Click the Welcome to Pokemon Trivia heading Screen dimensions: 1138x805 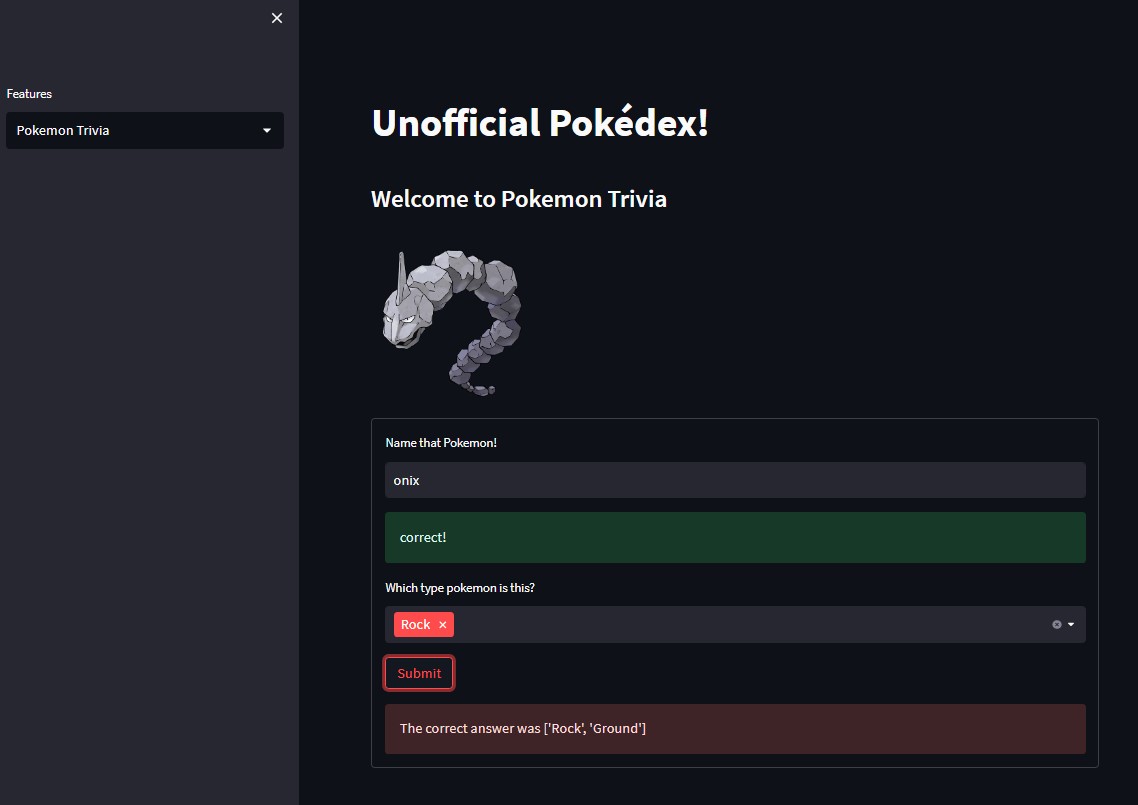click(519, 198)
